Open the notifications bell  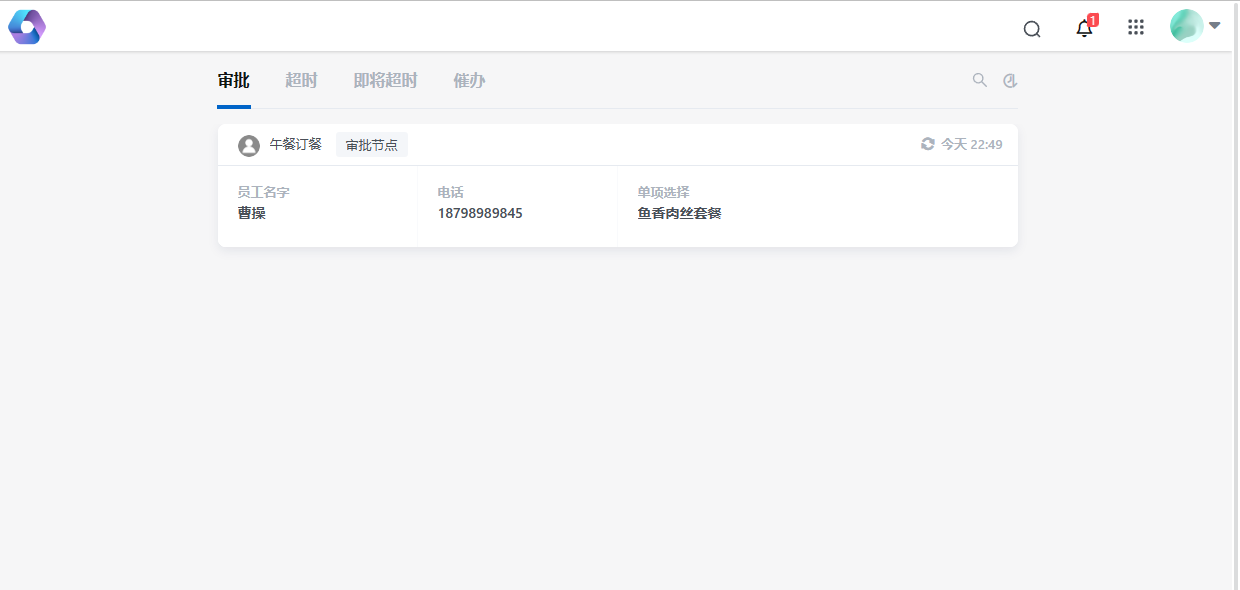(x=1084, y=28)
